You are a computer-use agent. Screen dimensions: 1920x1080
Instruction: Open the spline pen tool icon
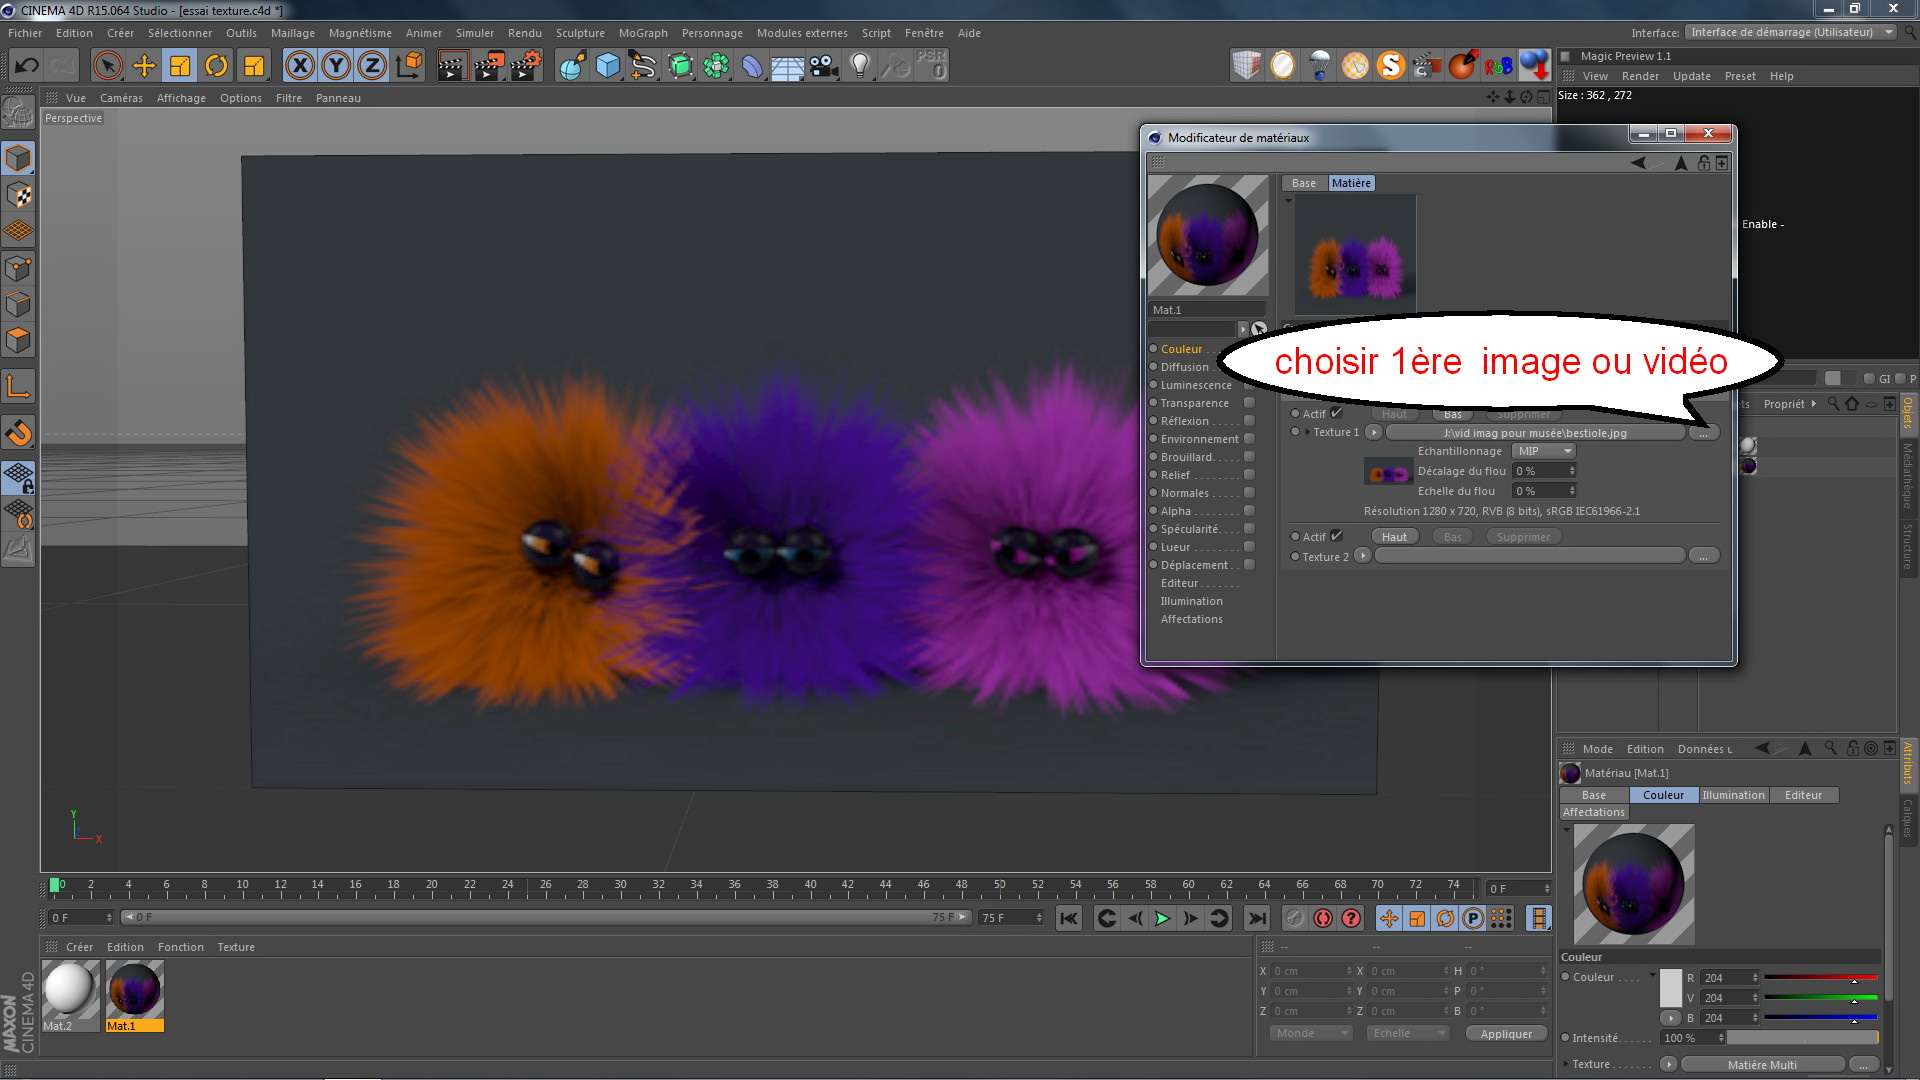[644, 66]
